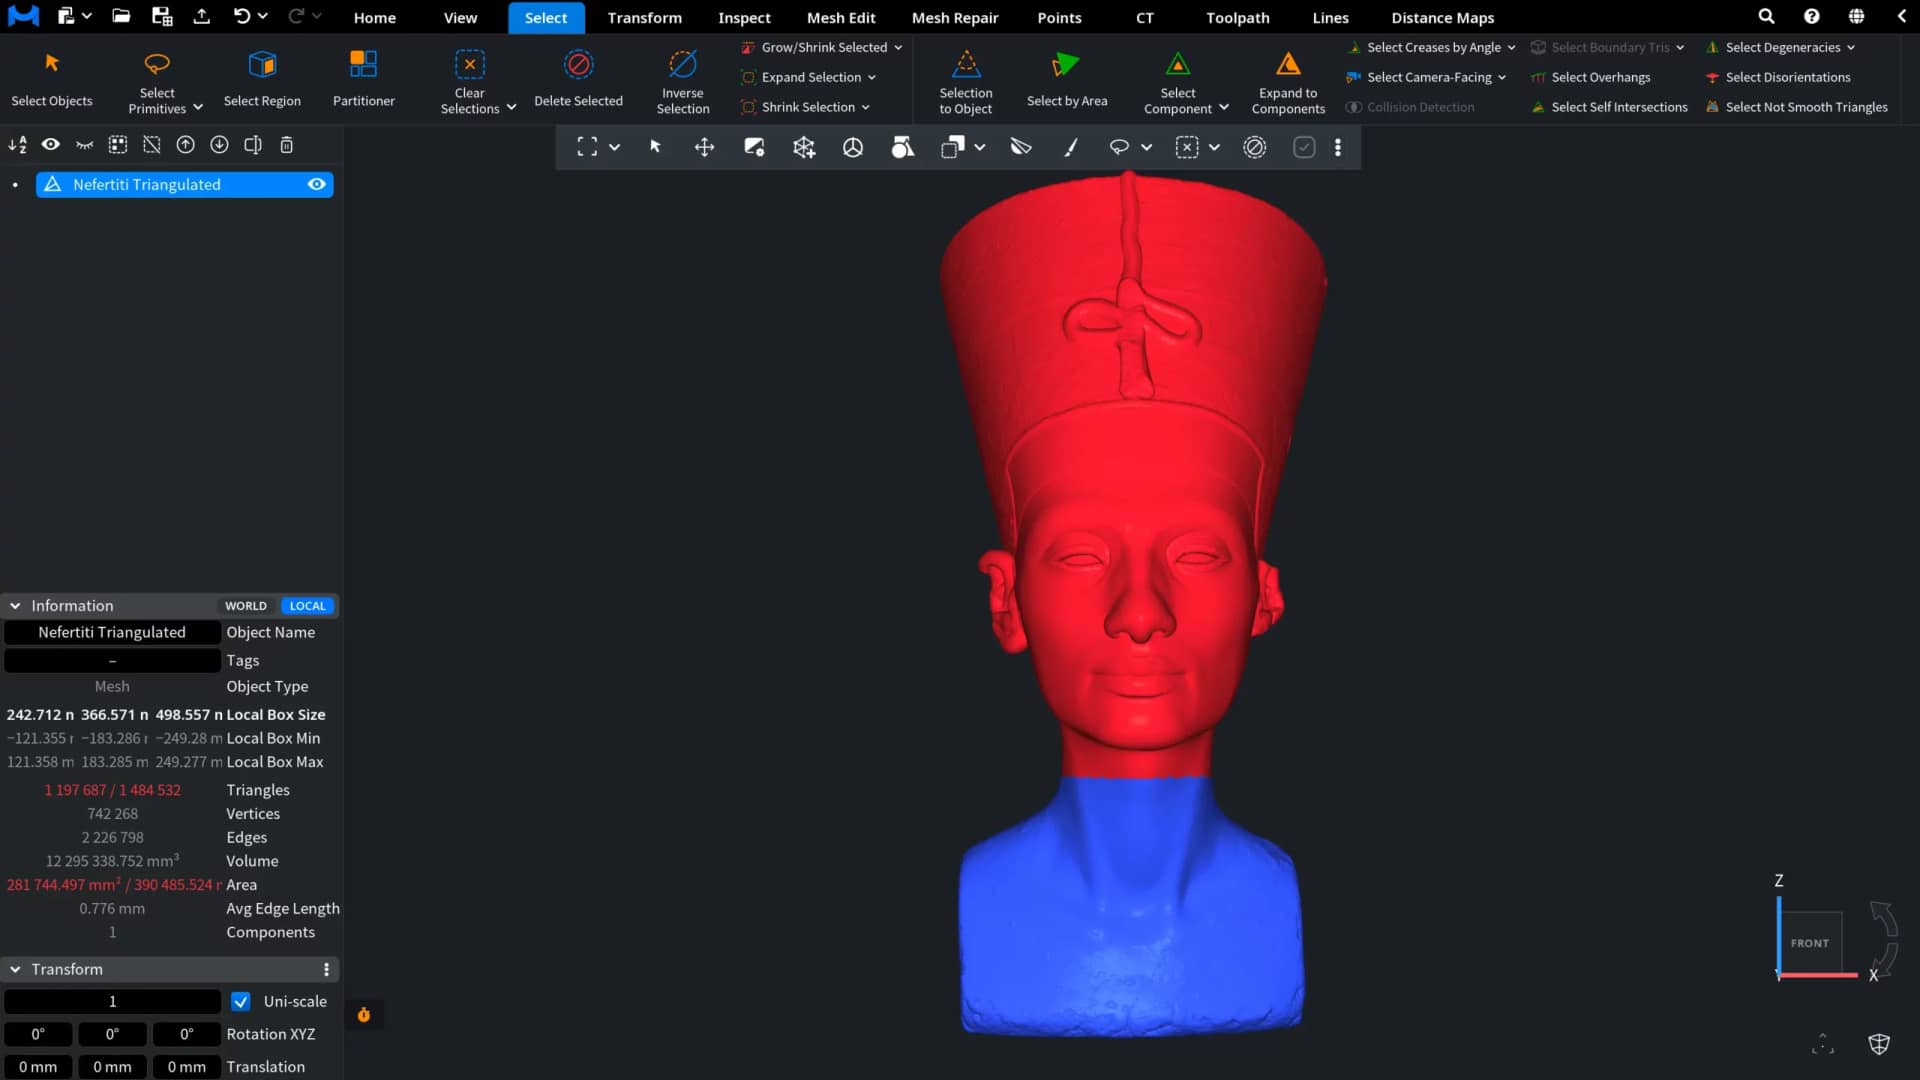Click the viewport toolbar three-dot menu
The width and height of the screenshot is (1920, 1080).
[x=1338, y=147]
